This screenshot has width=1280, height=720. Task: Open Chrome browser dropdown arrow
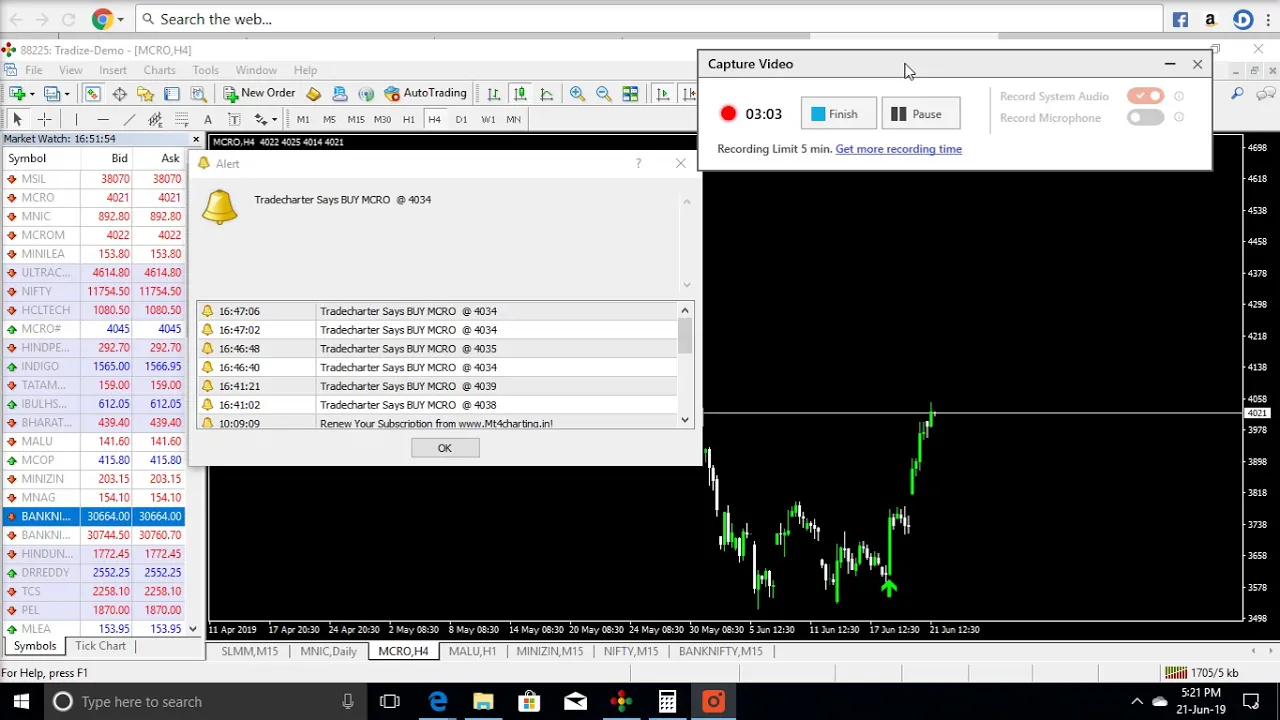[120, 19]
